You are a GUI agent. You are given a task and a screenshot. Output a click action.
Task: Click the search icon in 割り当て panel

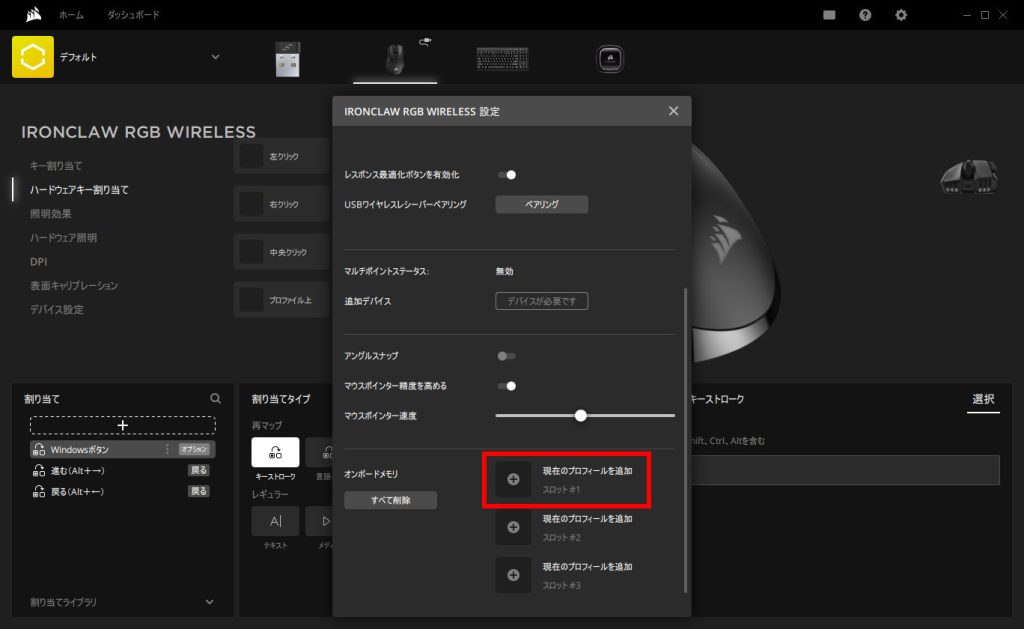(x=216, y=398)
